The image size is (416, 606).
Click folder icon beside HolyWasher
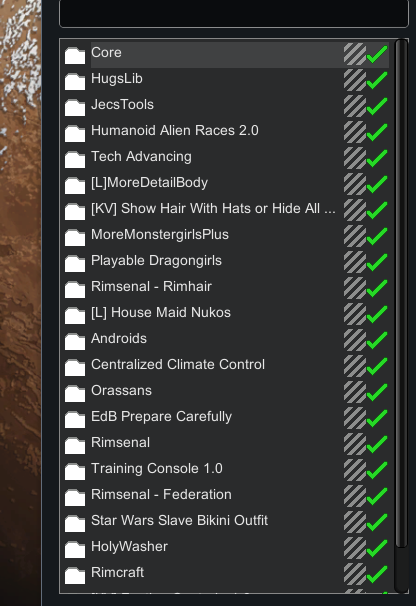tap(75, 549)
